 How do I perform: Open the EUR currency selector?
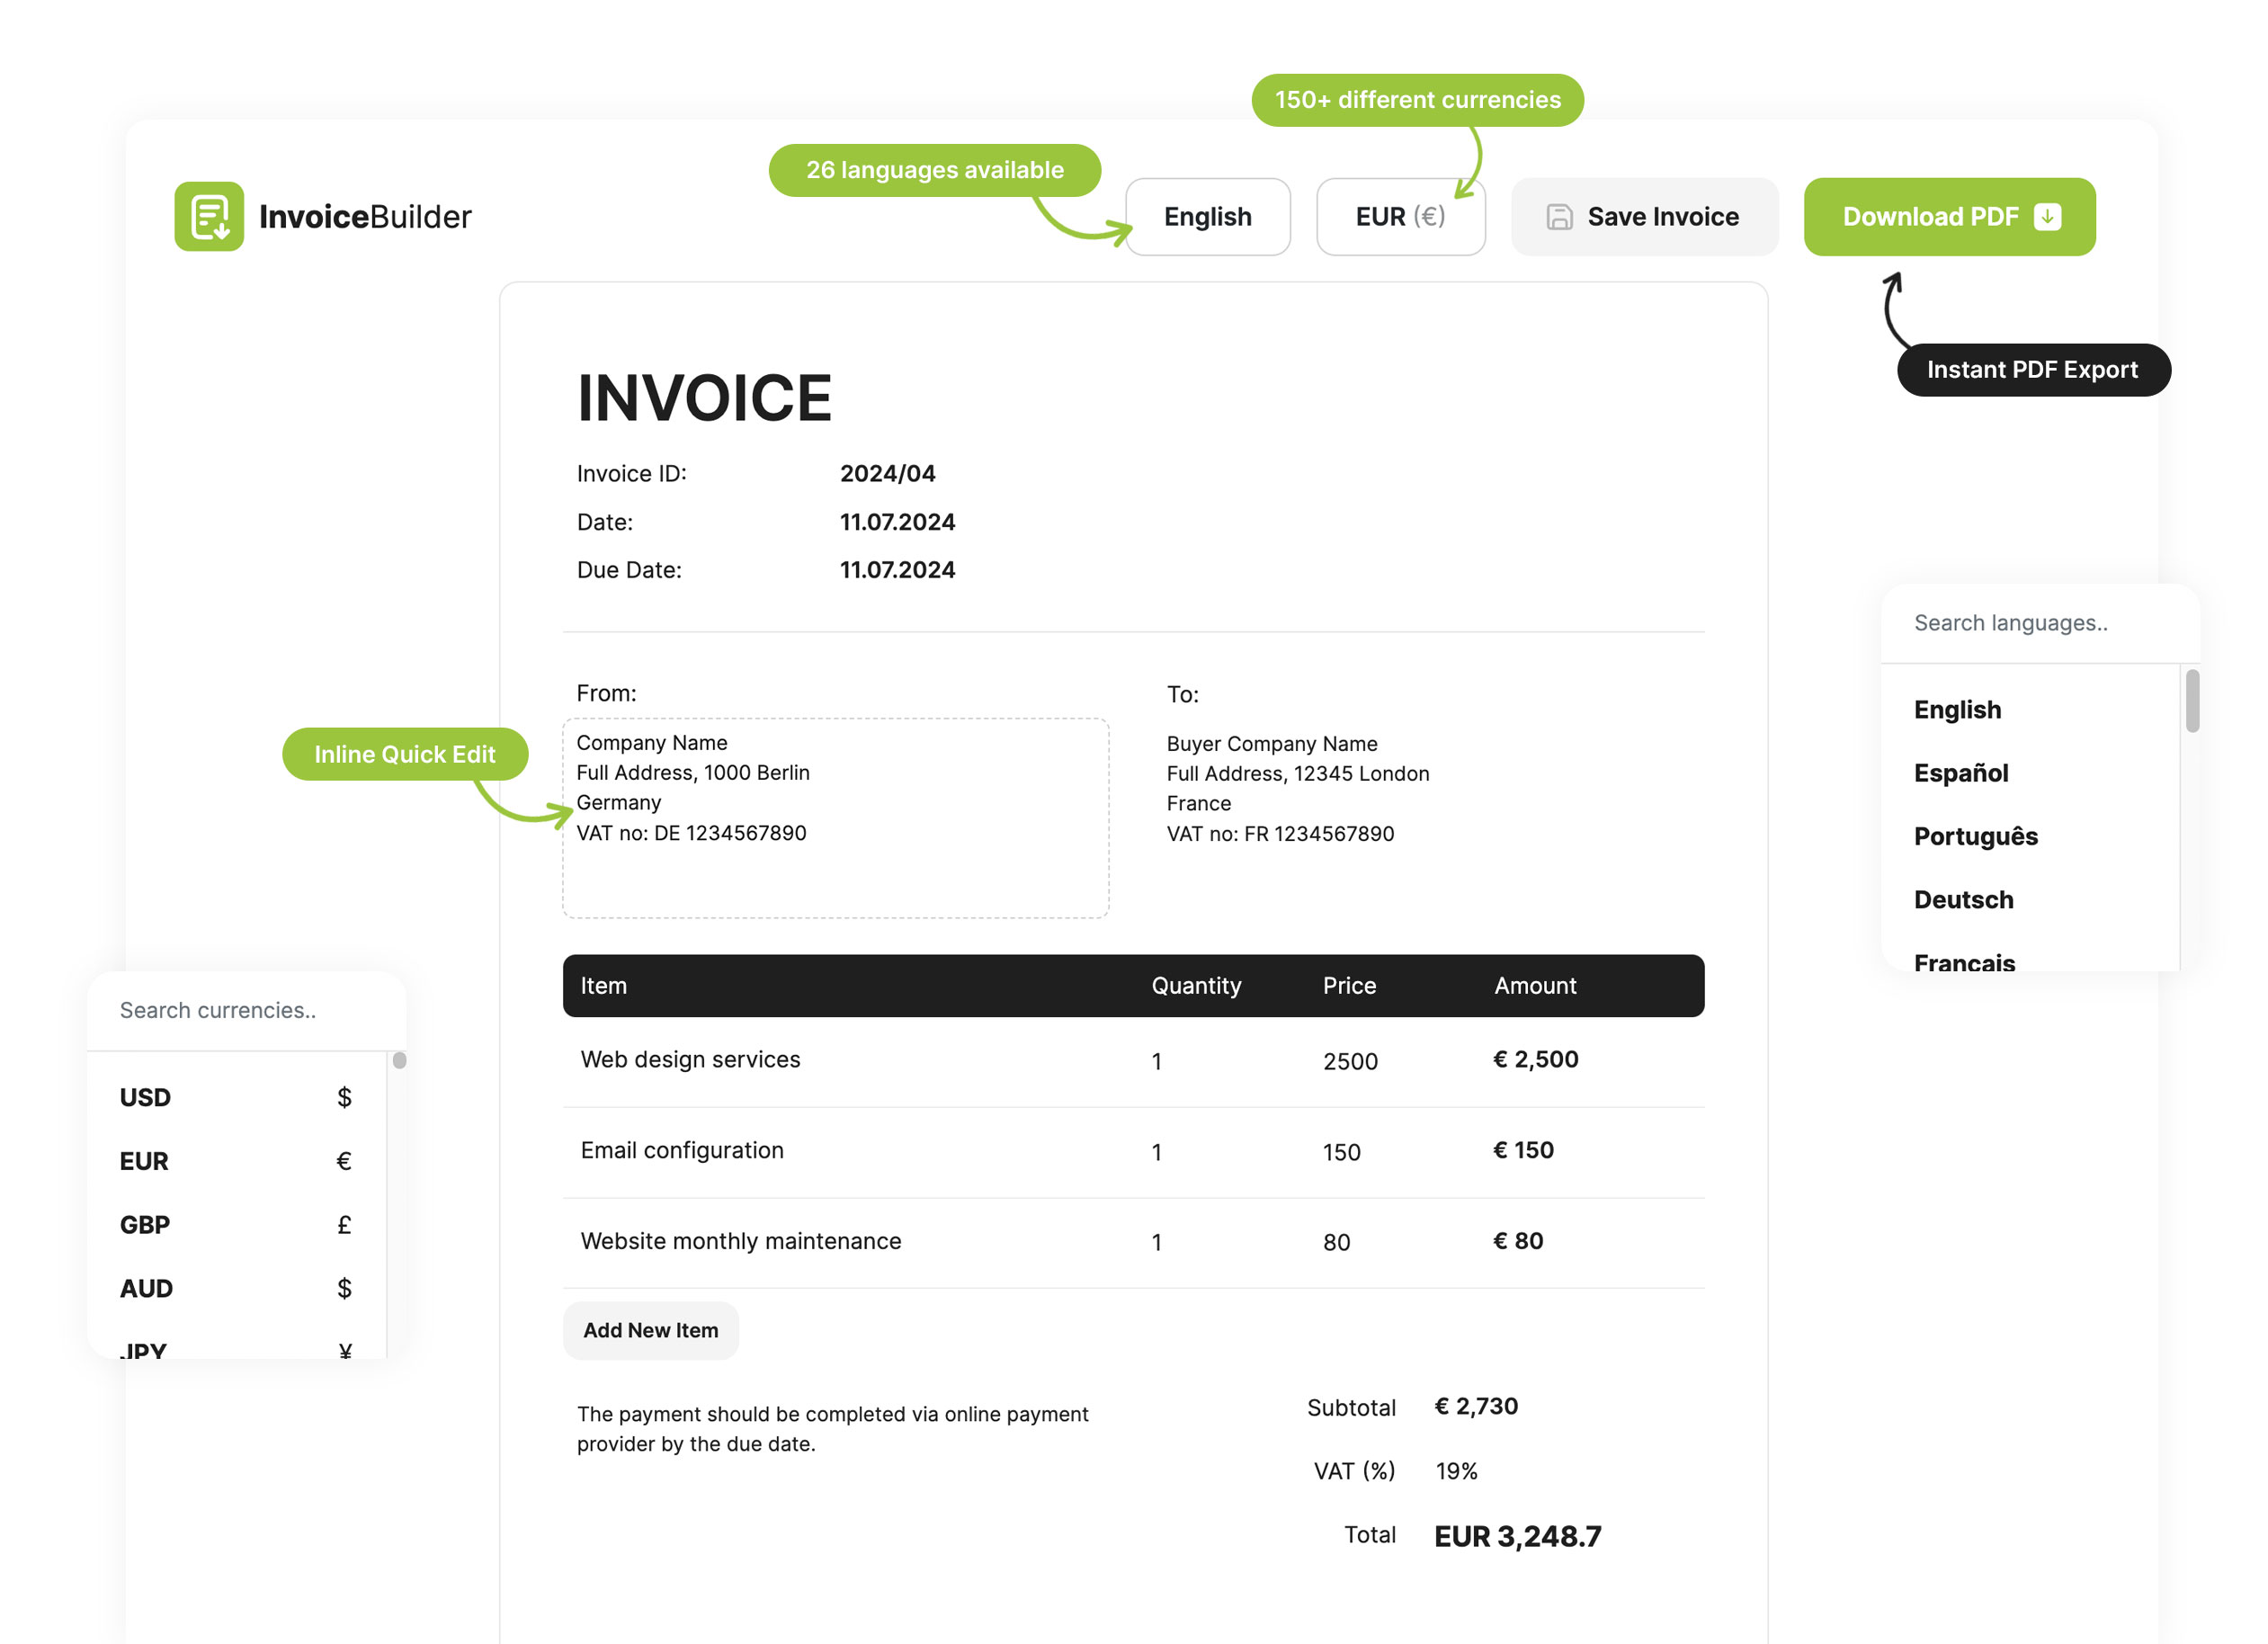coord(1400,217)
